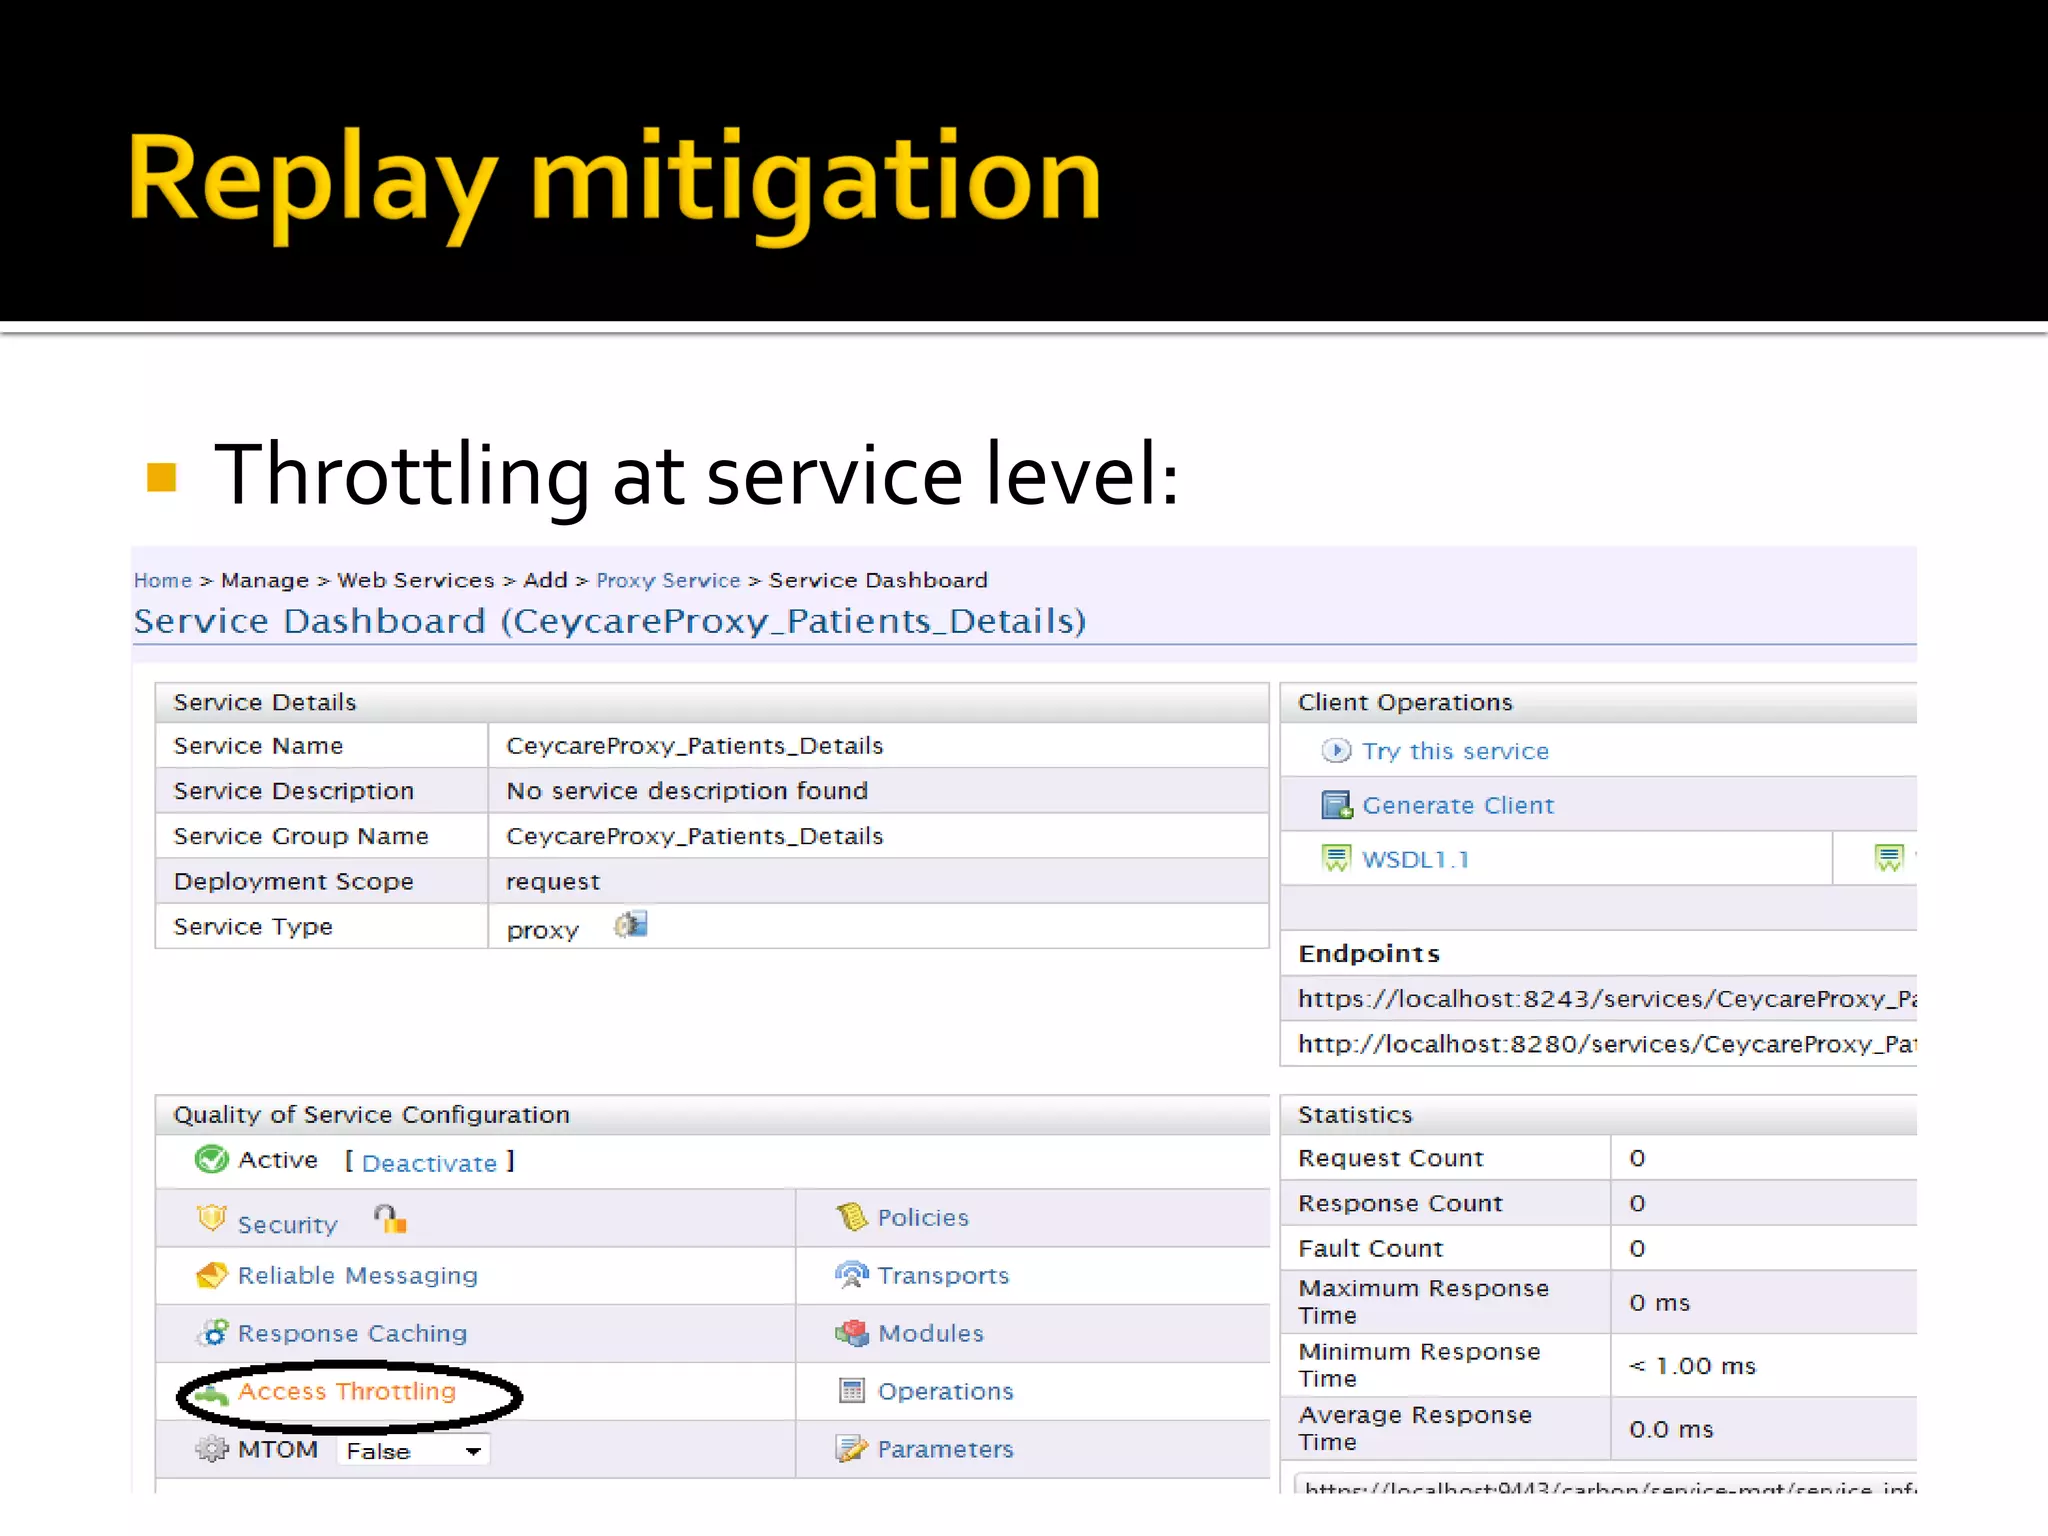
Task: Click the Request Count label
Action: [x=1390, y=1158]
